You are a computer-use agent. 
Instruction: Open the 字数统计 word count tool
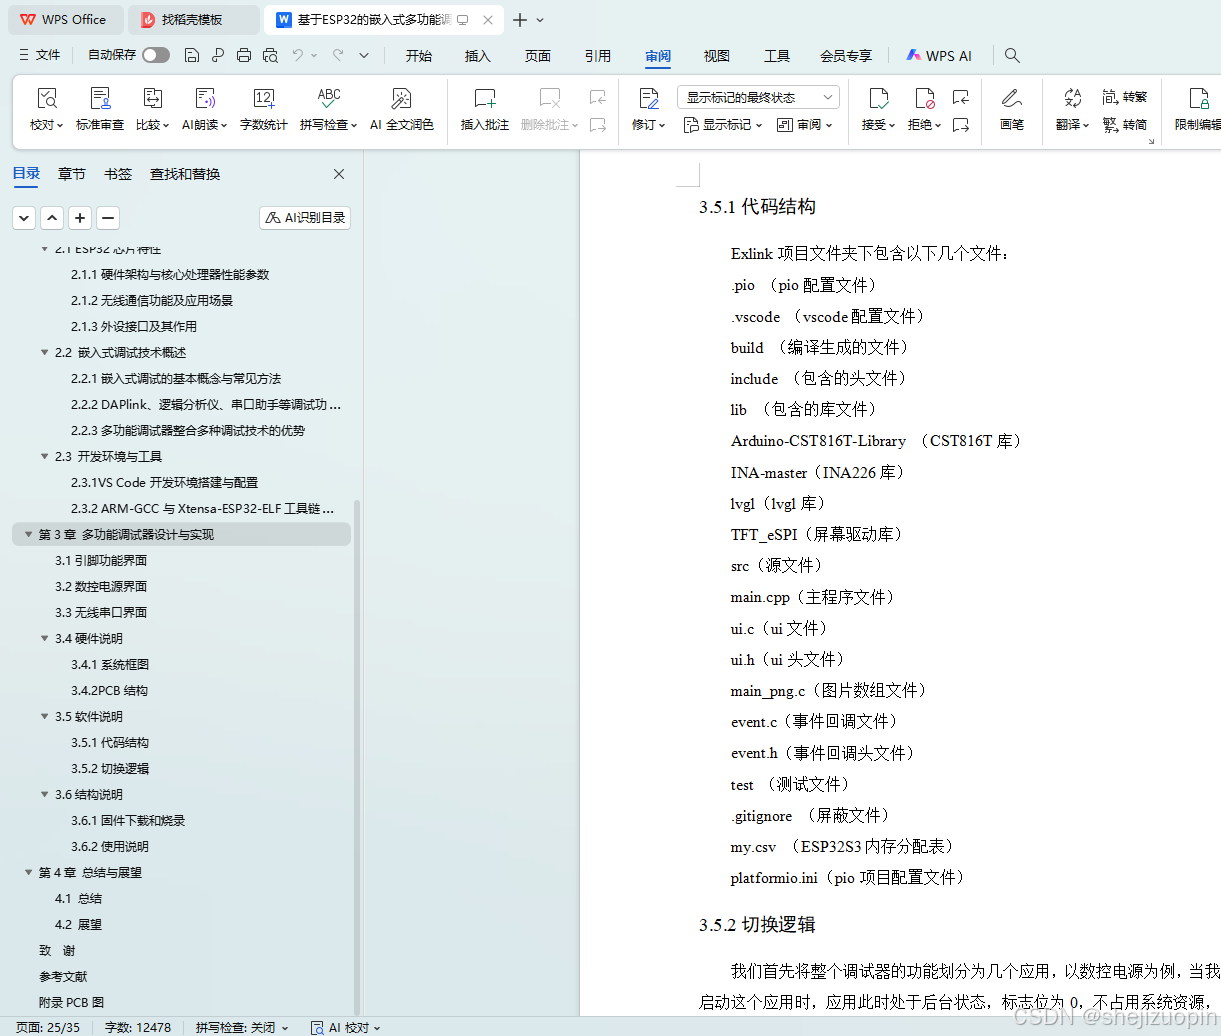click(x=263, y=108)
